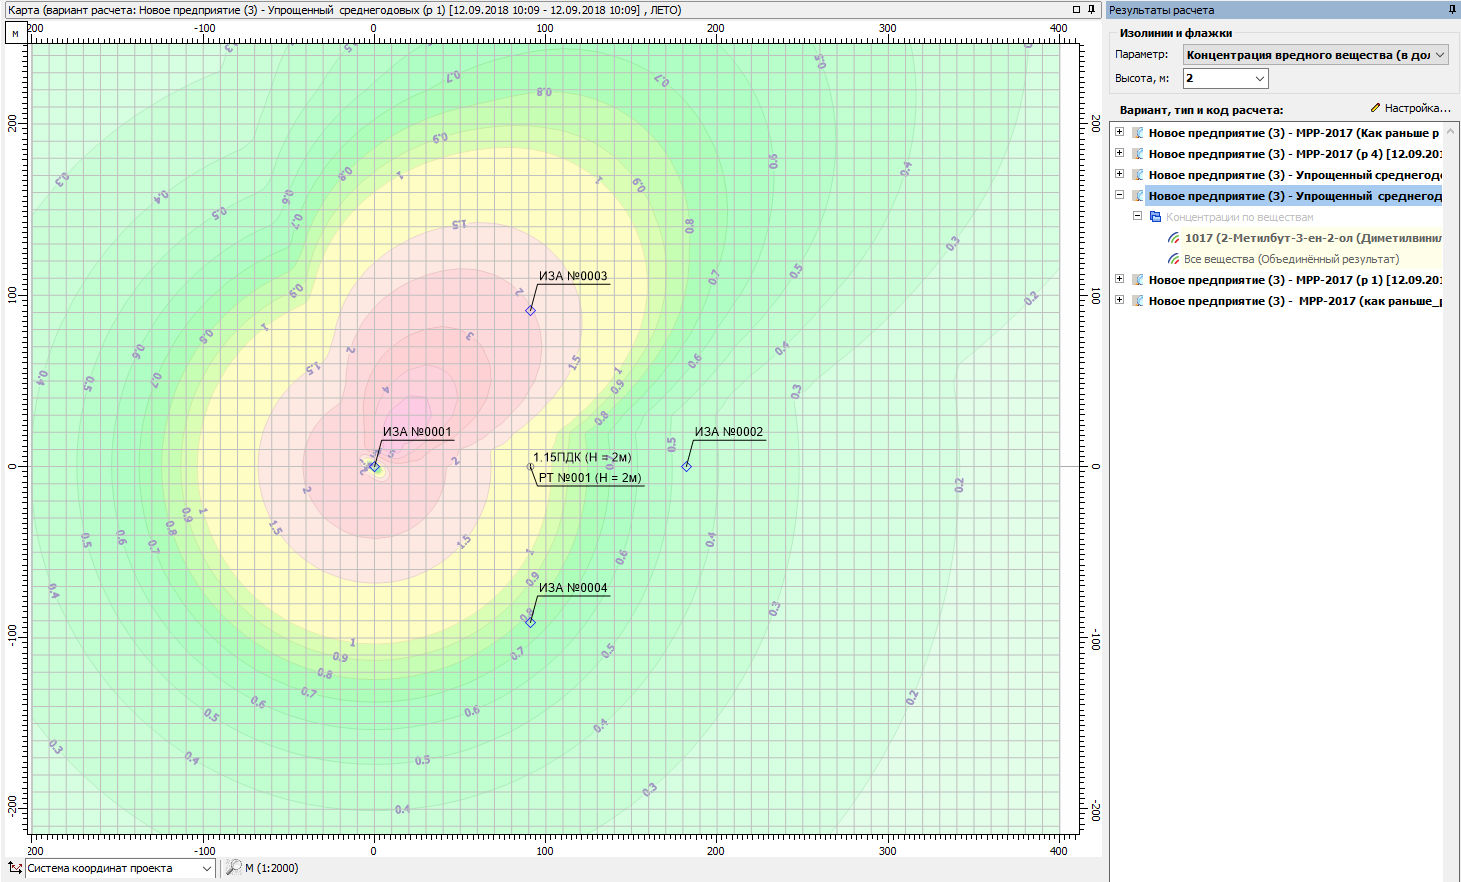Click the coordinate system axes icon
This screenshot has height=882, width=1461.
point(14,868)
